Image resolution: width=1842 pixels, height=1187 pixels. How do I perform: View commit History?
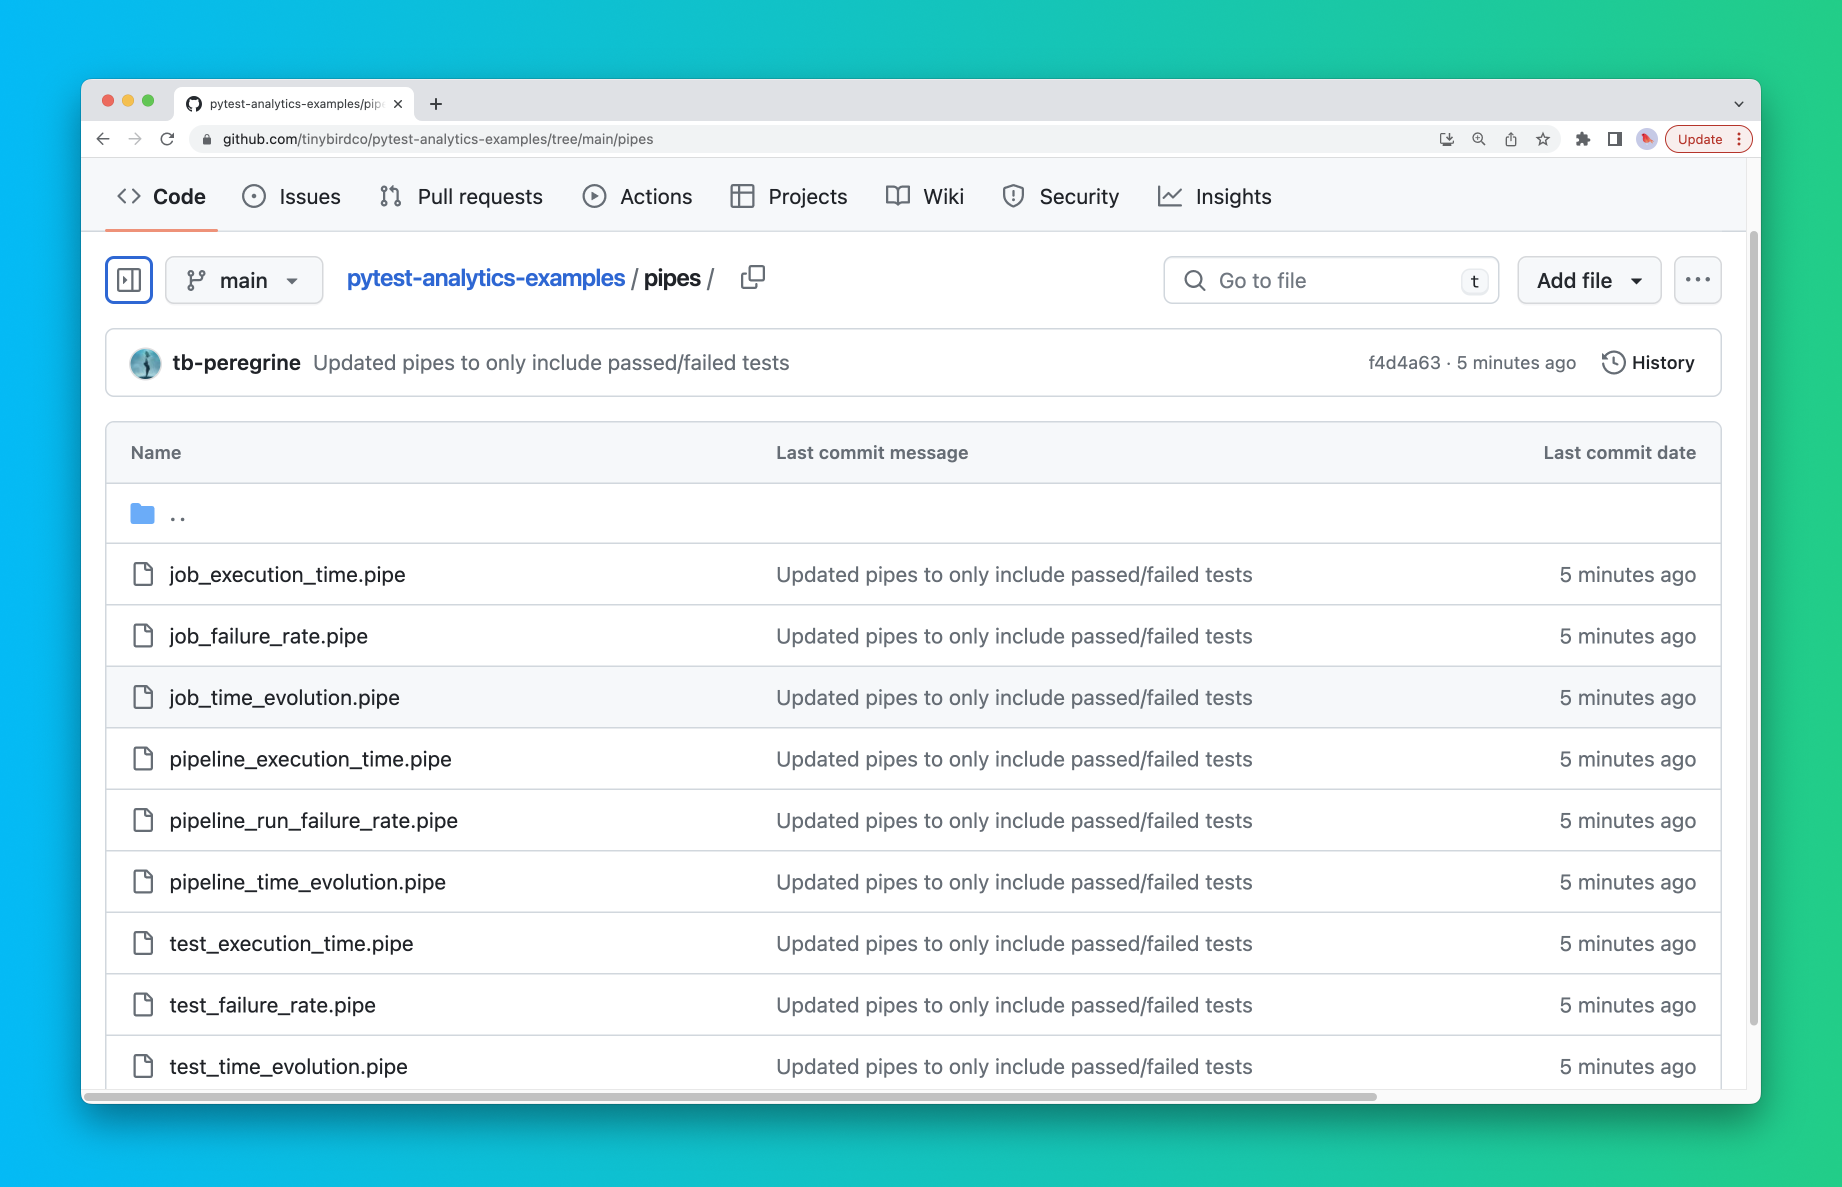(x=1648, y=363)
